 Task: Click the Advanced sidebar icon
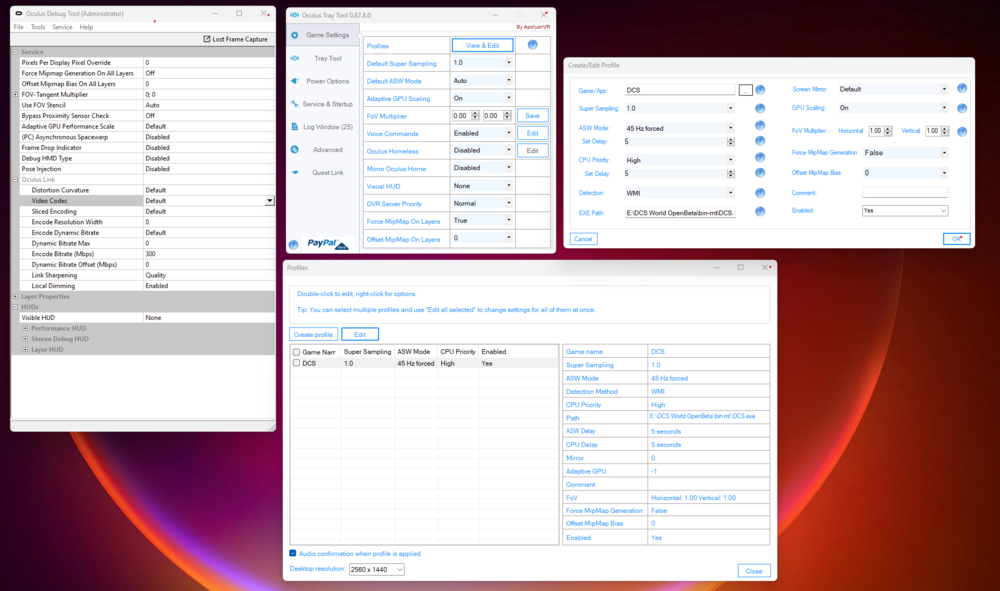(x=295, y=149)
